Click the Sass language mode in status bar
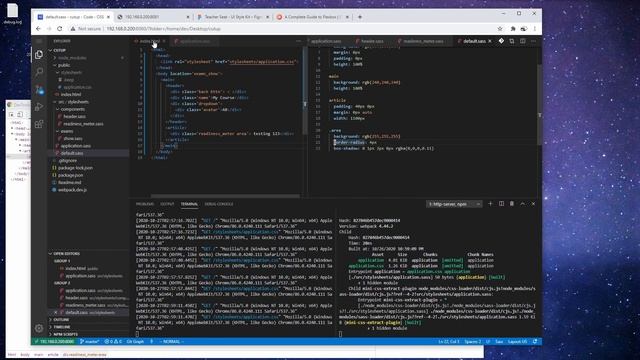The width and height of the screenshot is (640, 360). 499,341
